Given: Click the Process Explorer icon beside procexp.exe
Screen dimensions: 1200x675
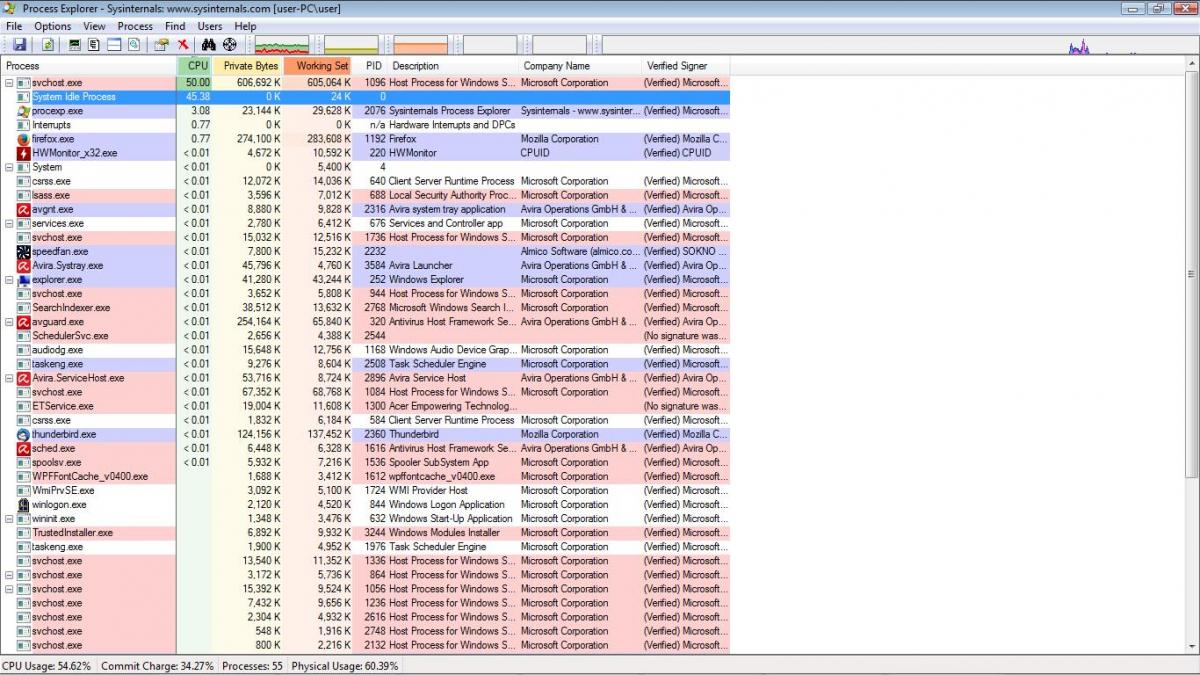Looking at the screenshot, I should click(x=24, y=111).
